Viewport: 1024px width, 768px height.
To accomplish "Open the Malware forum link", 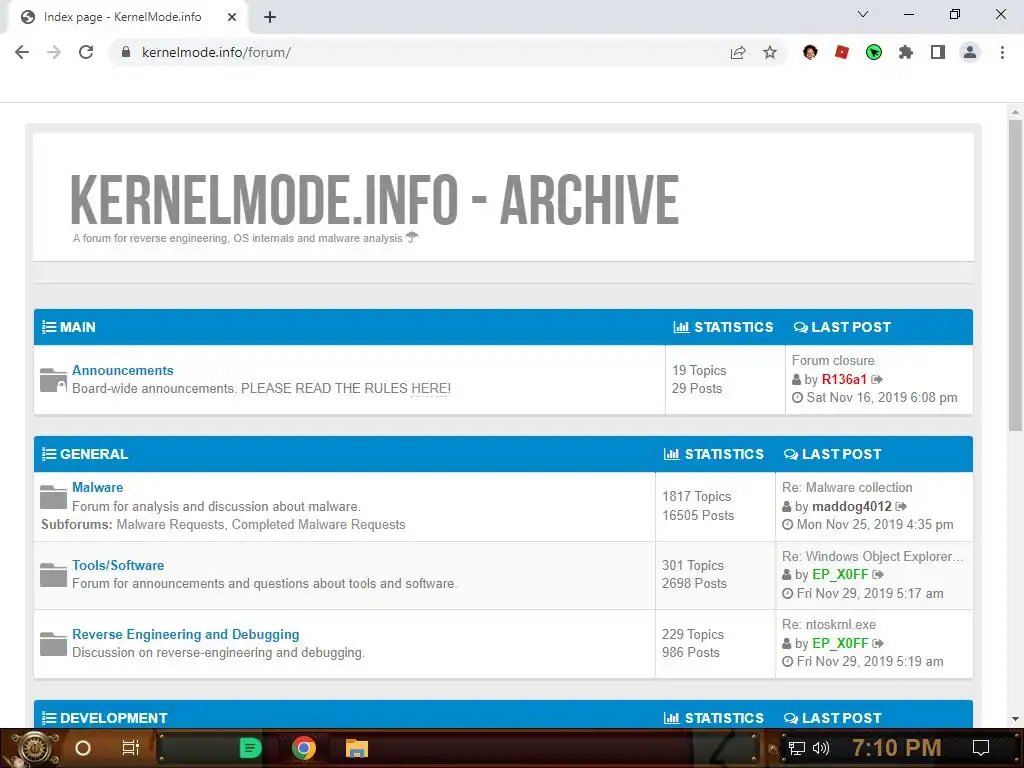I will tap(97, 487).
